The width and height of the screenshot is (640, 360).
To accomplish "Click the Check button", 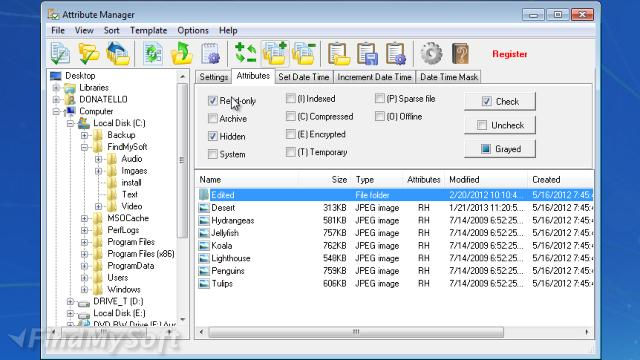I will pos(500,101).
